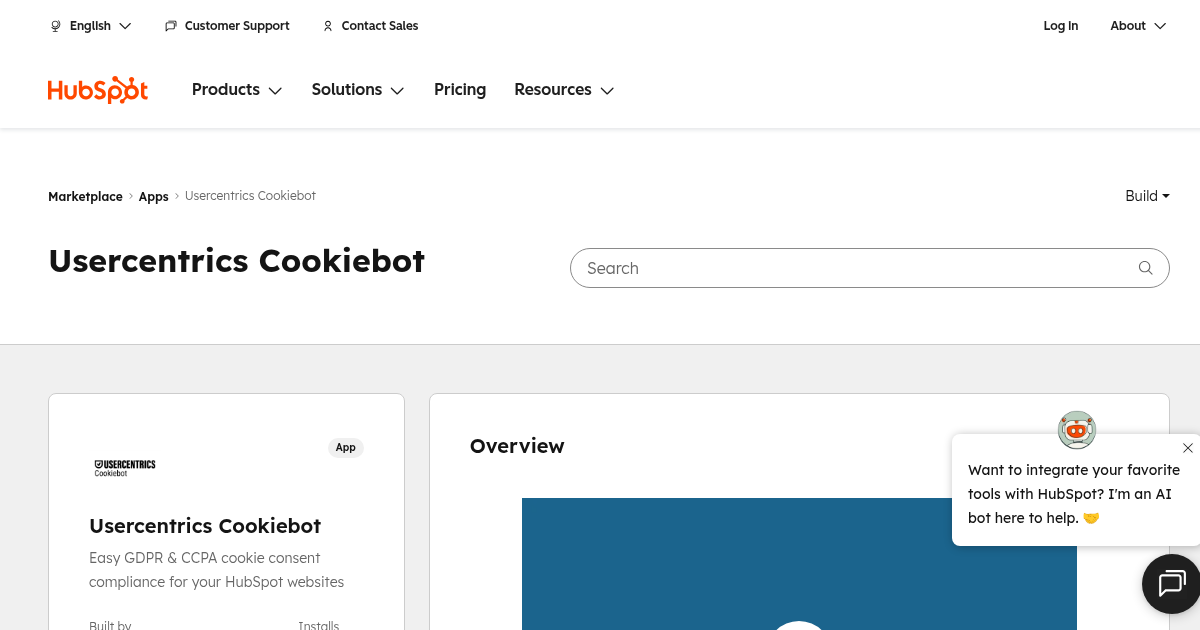Click the Usercentrics Cookiebot card title
Image resolution: width=1200 pixels, height=630 pixels.
(205, 526)
